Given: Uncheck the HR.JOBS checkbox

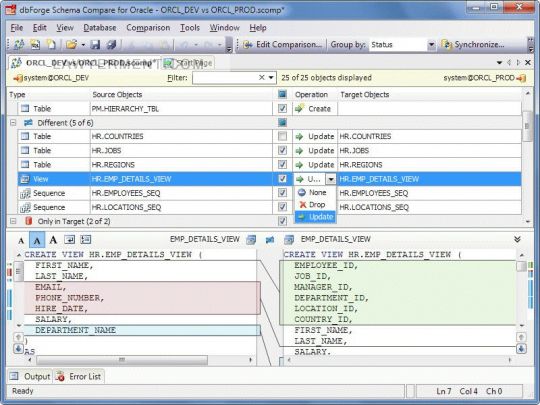Looking at the screenshot, I should click(x=282, y=150).
